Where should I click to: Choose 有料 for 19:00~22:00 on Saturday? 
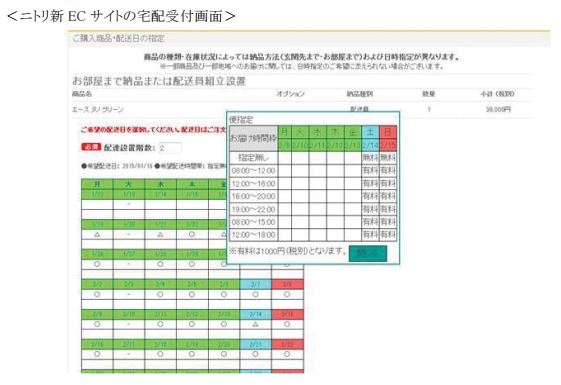(370, 209)
